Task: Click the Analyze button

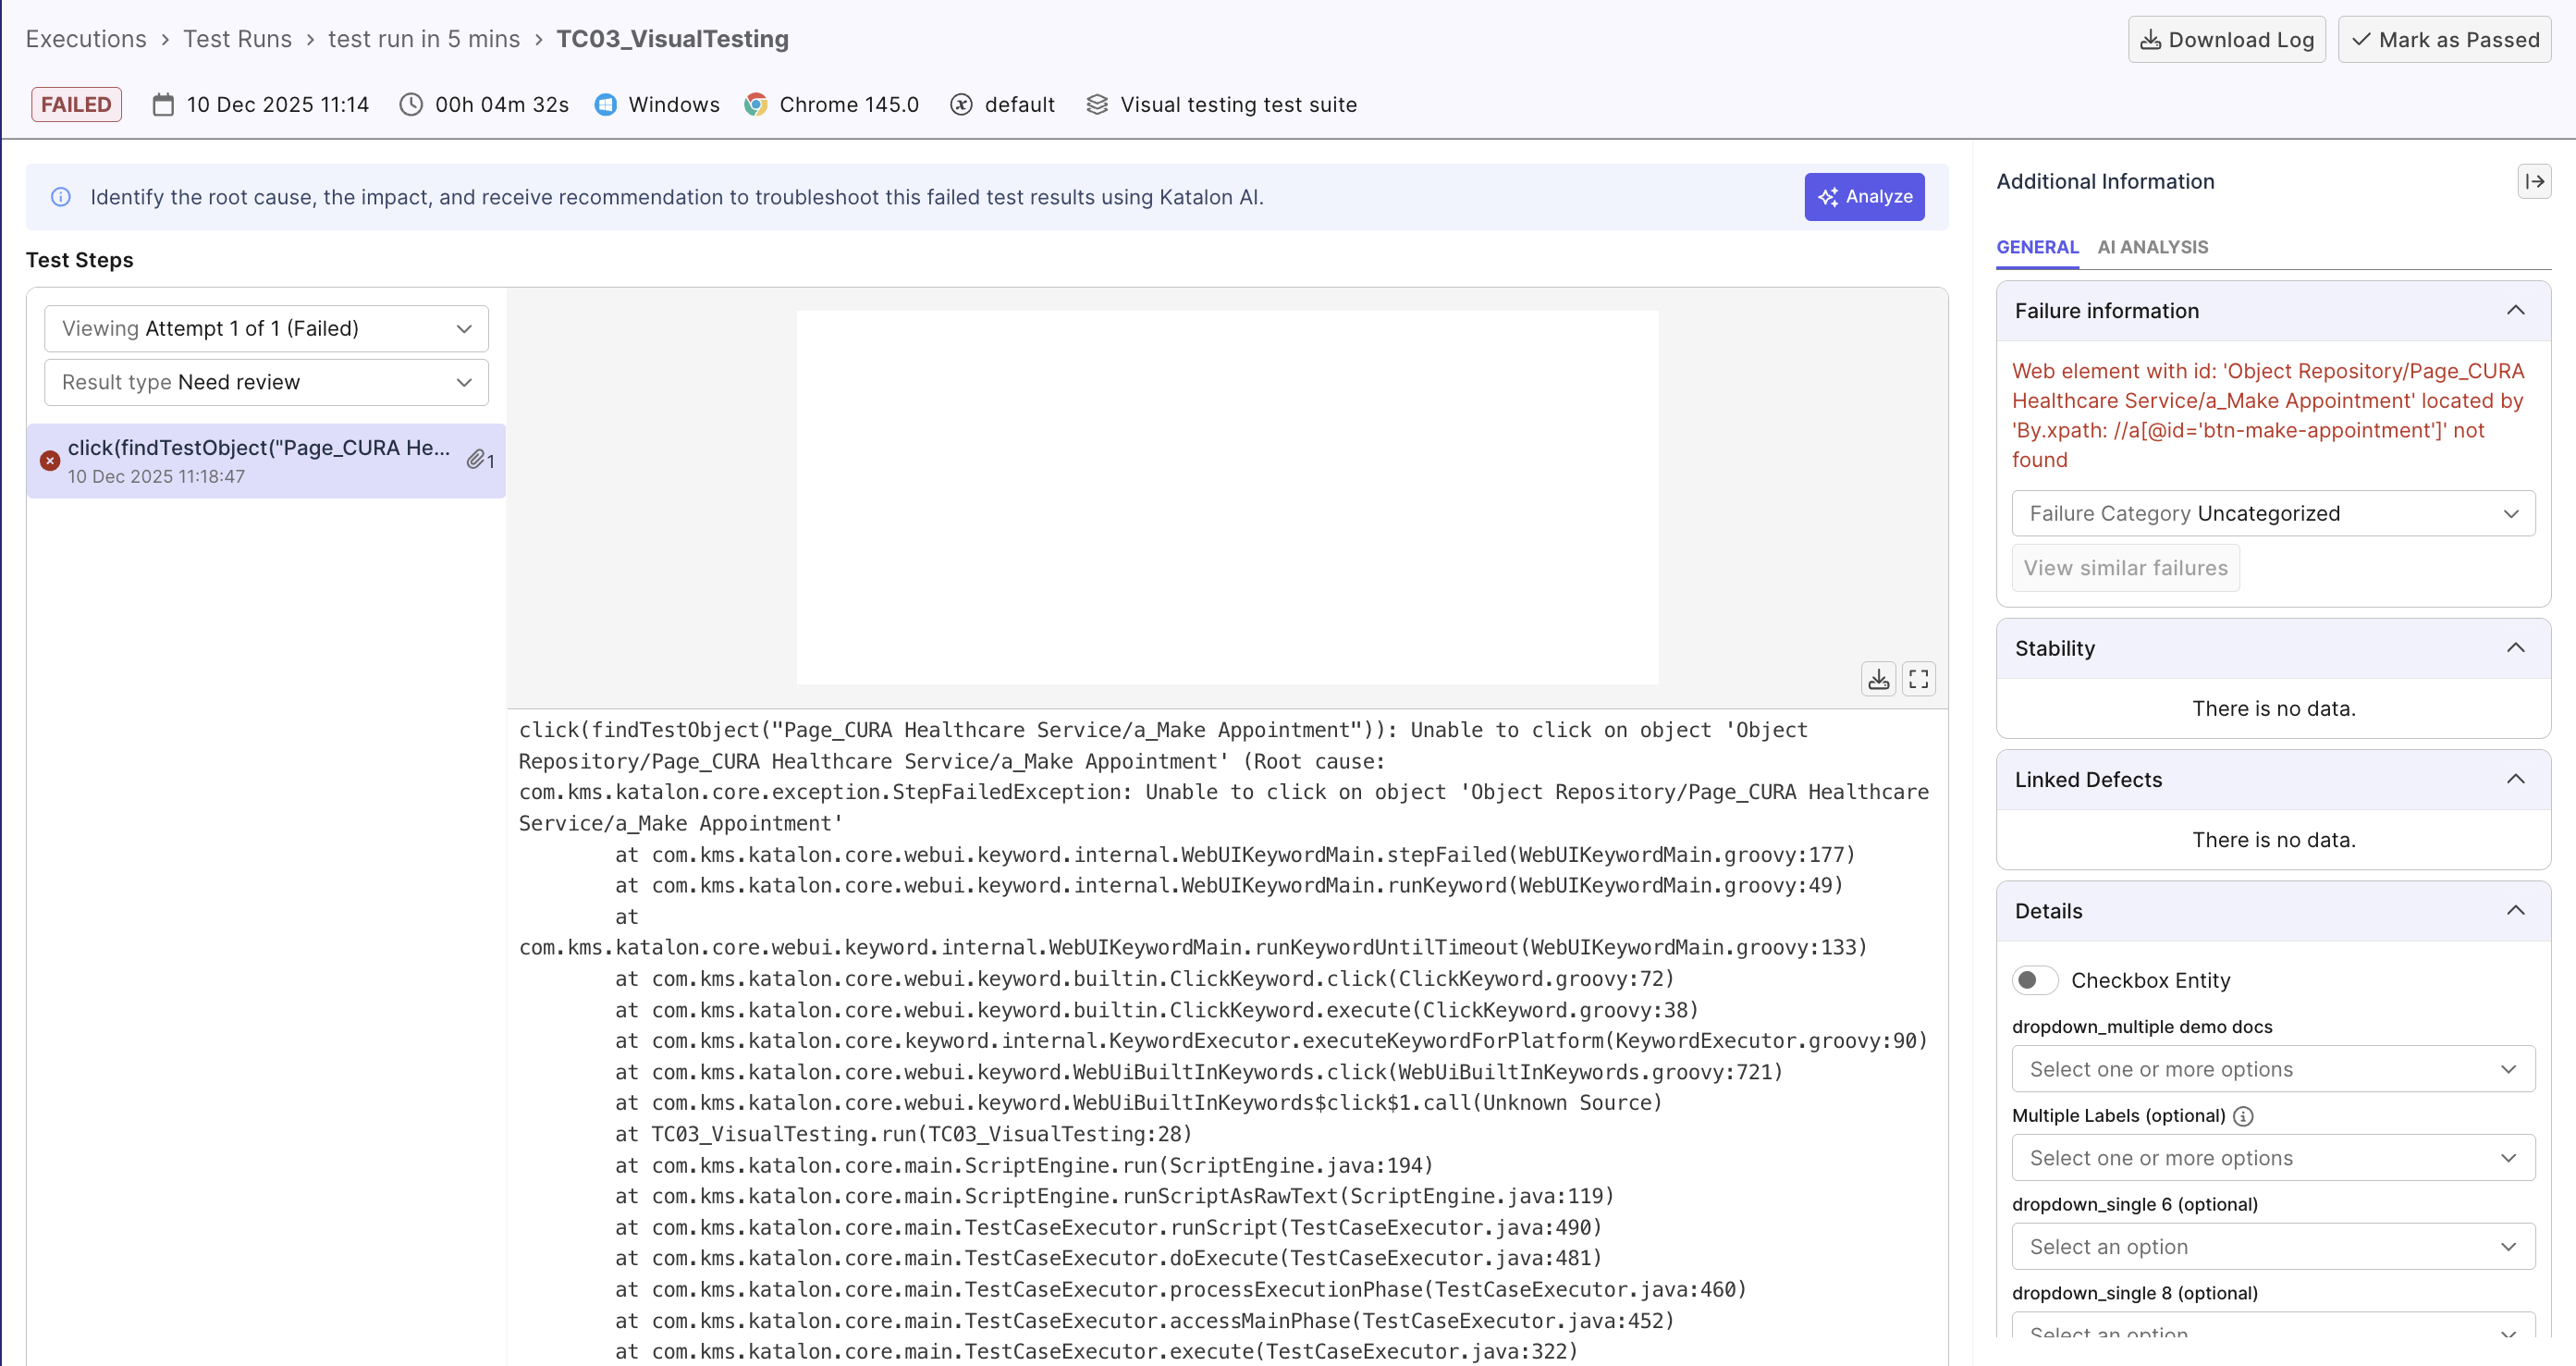Action: [x=1863, y=196]
